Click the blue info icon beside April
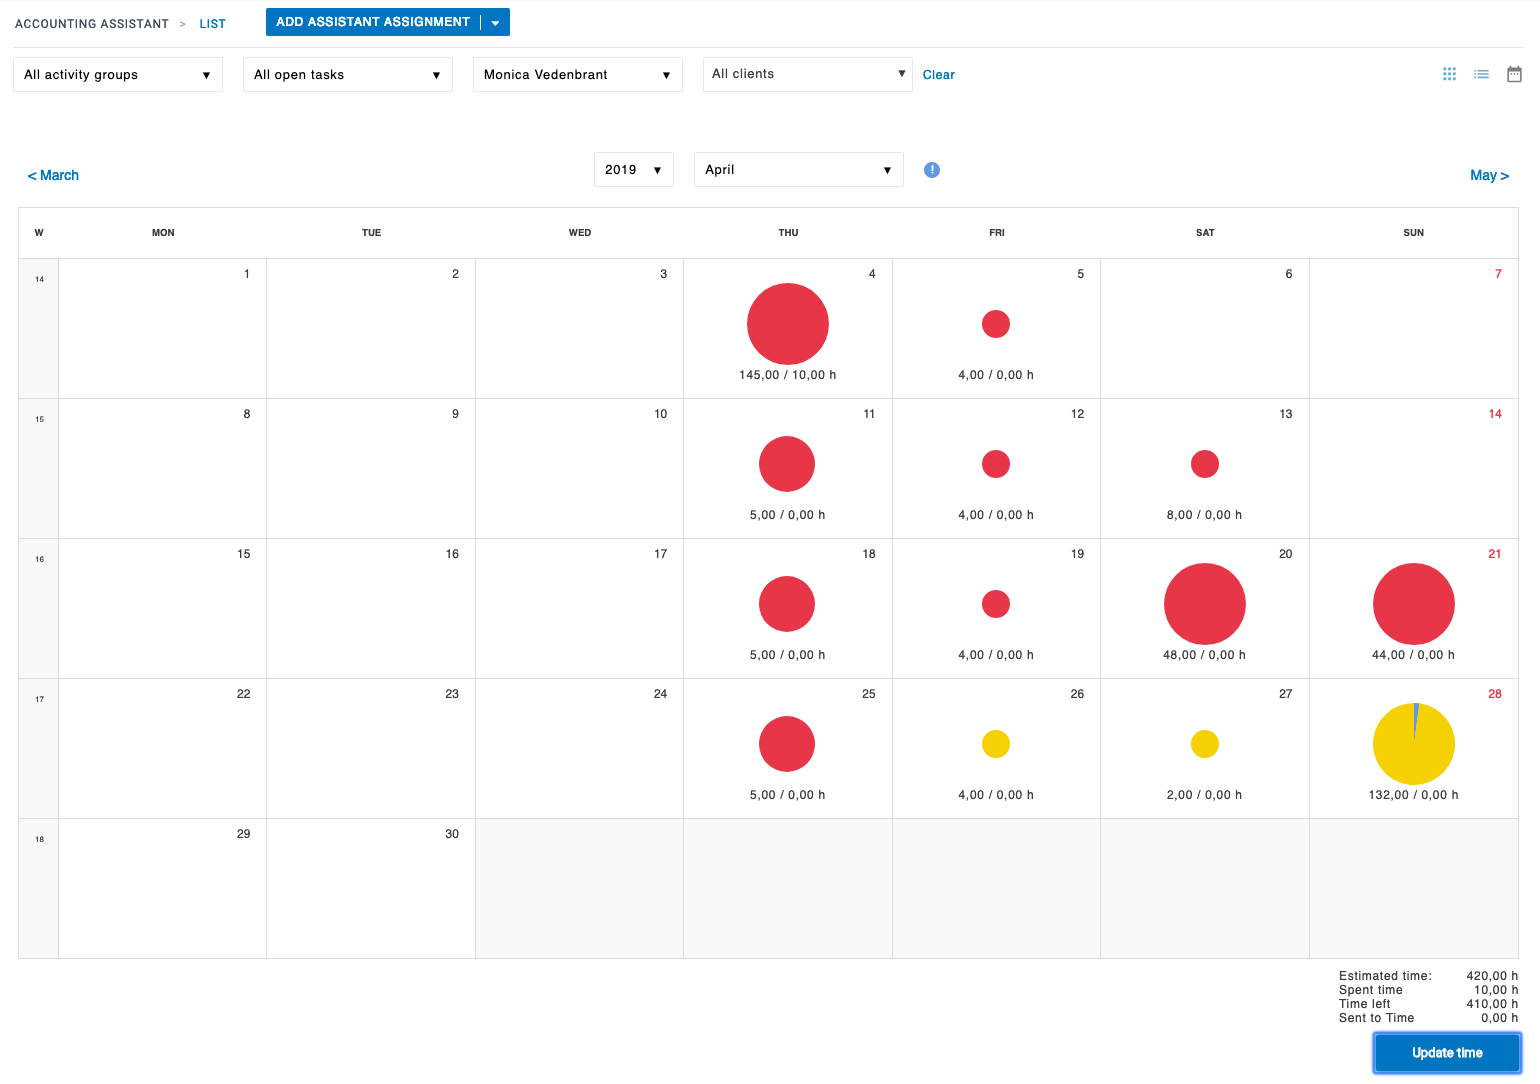Screen dimensions: 1540x1084 pyautogui.click(x=932, y=170)
